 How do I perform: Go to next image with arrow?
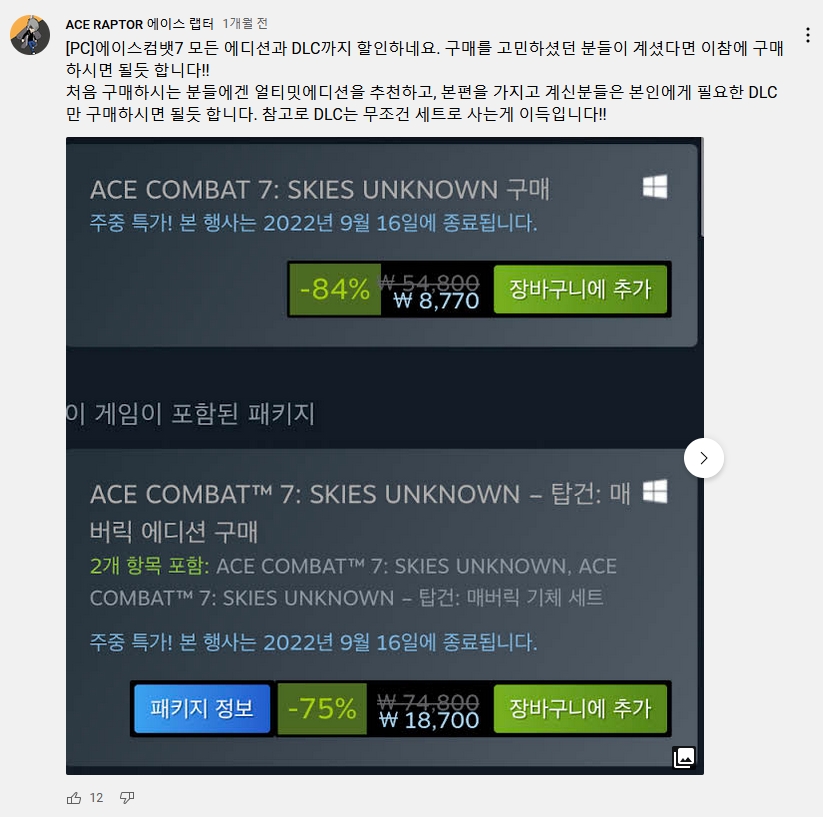pos(704,458)
